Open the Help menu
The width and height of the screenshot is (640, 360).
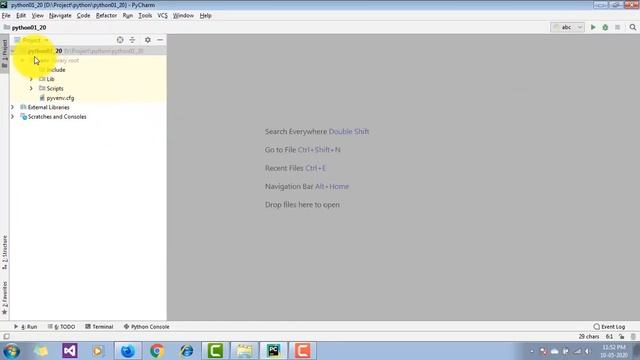click(205, 16)
